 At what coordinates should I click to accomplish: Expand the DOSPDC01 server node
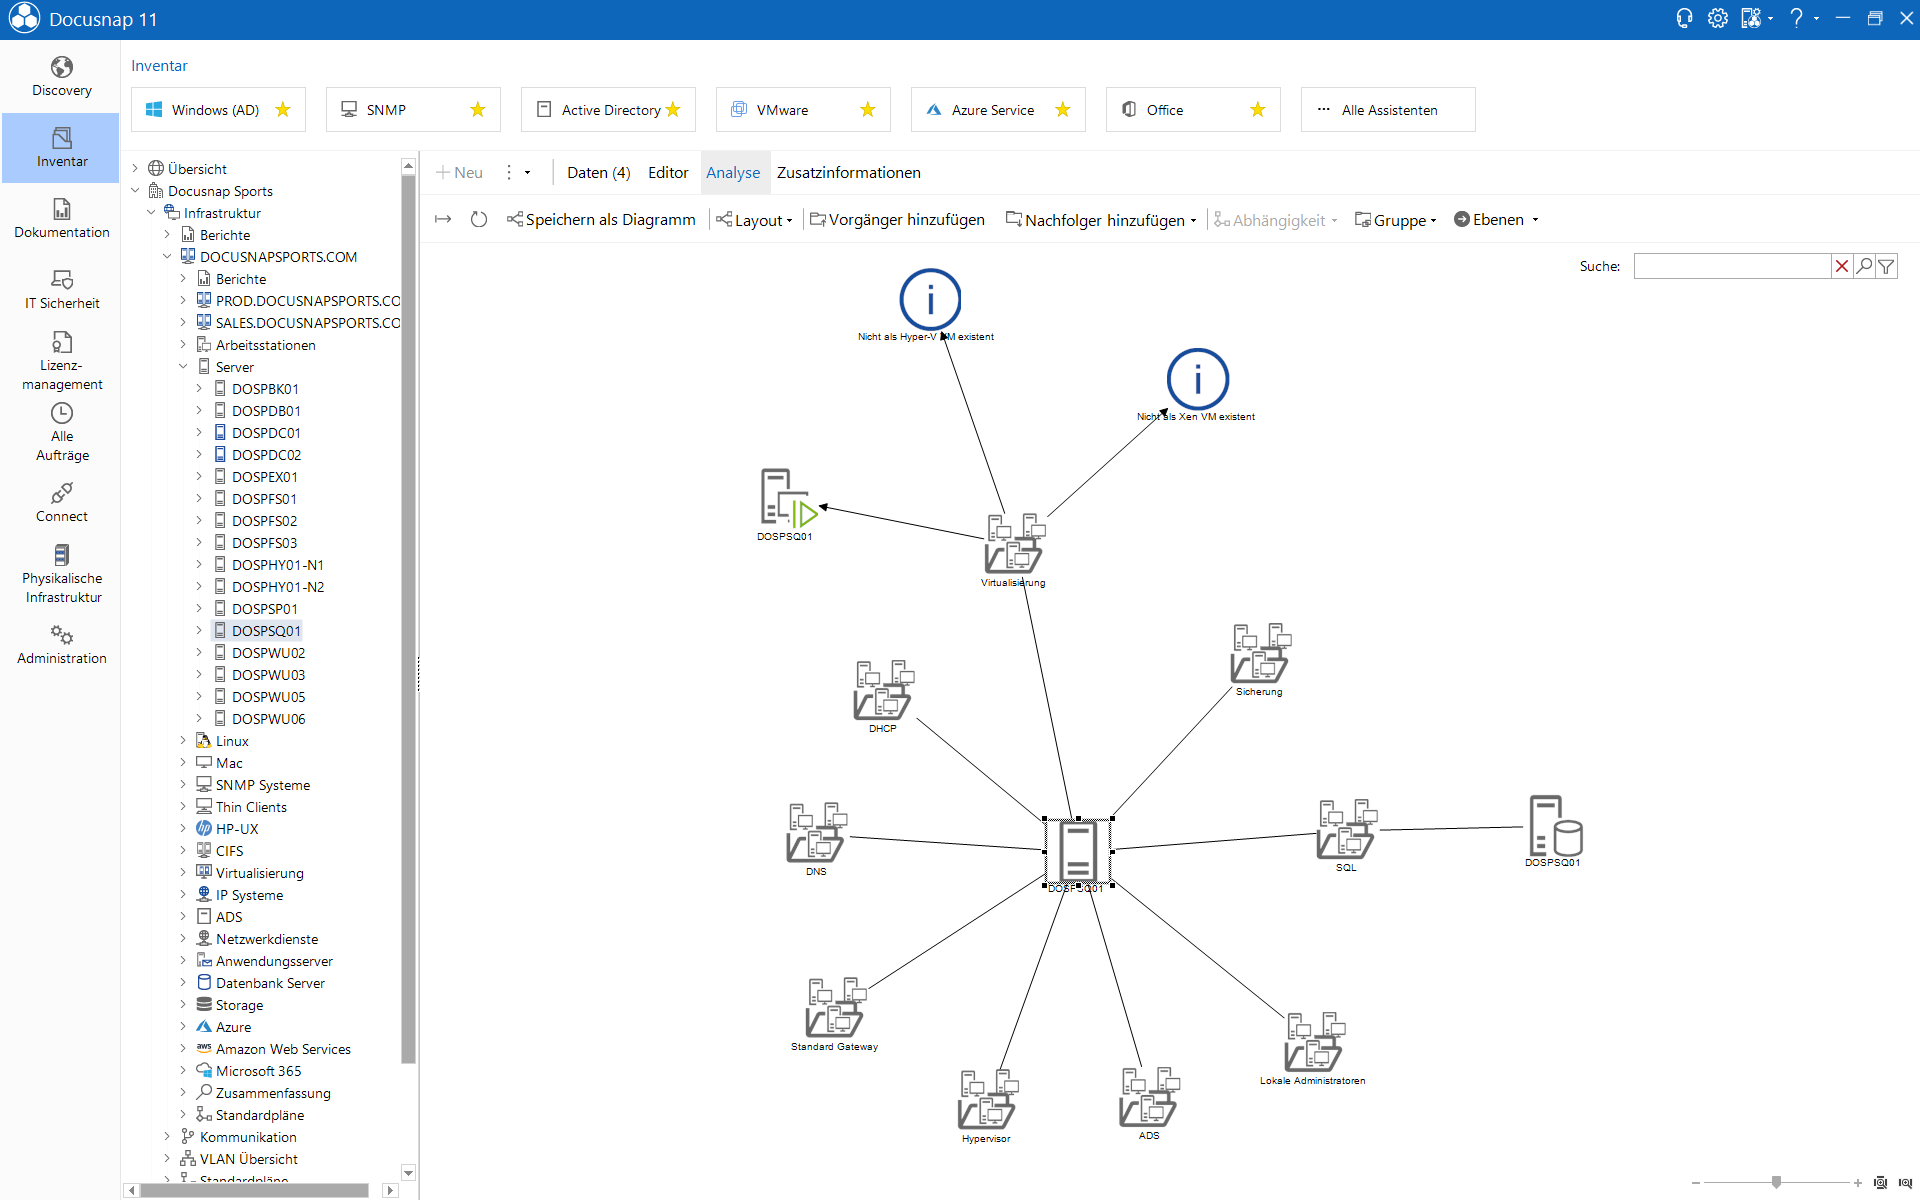(199, 432)
